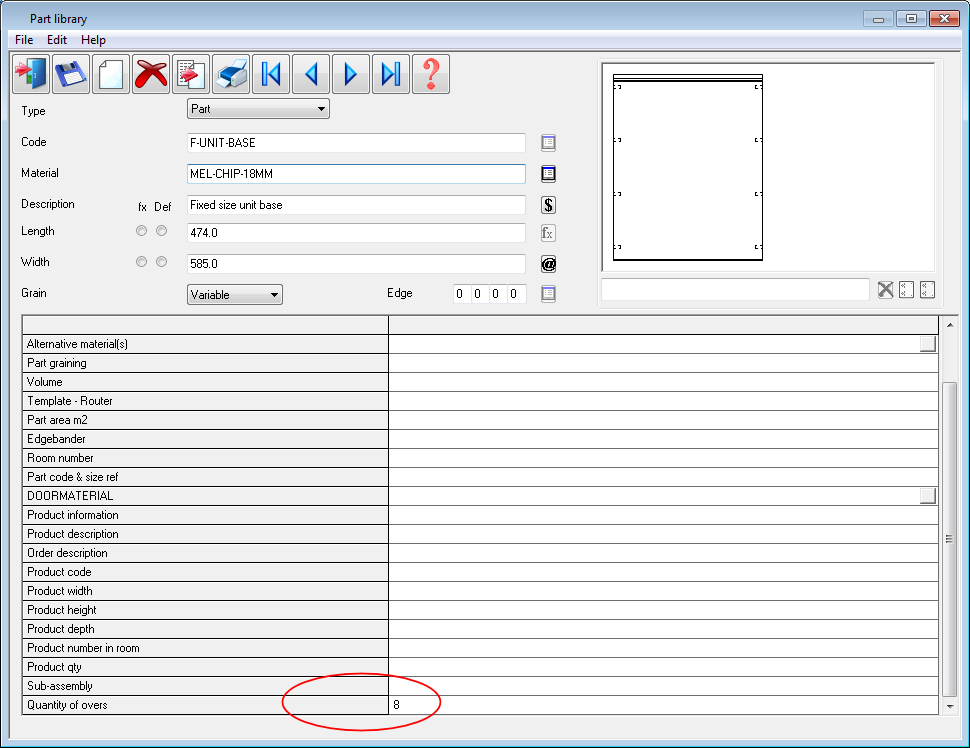Go to previous record arrow
Image resolution: width=970 pixels, height=748 pixels.
(311, 74)
